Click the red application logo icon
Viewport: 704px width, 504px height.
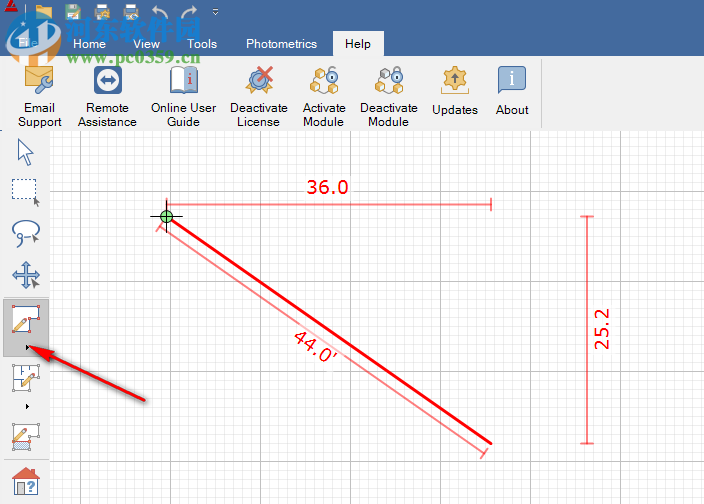(11, 6)
